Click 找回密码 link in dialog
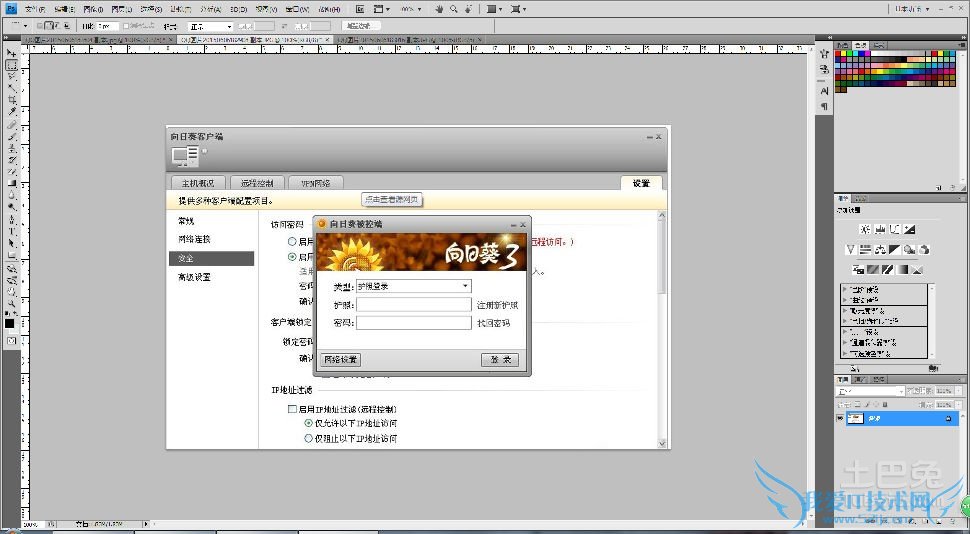This screenshot has width=970, height=534. tap(494, 323)
